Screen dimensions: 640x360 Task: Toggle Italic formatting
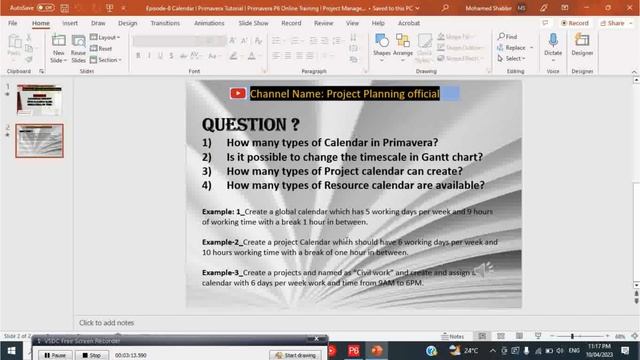(149, 56)
